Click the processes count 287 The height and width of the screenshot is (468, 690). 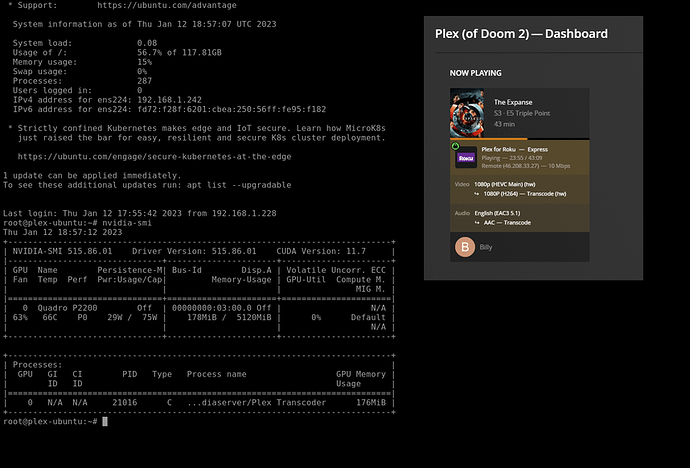click(144, 81)
